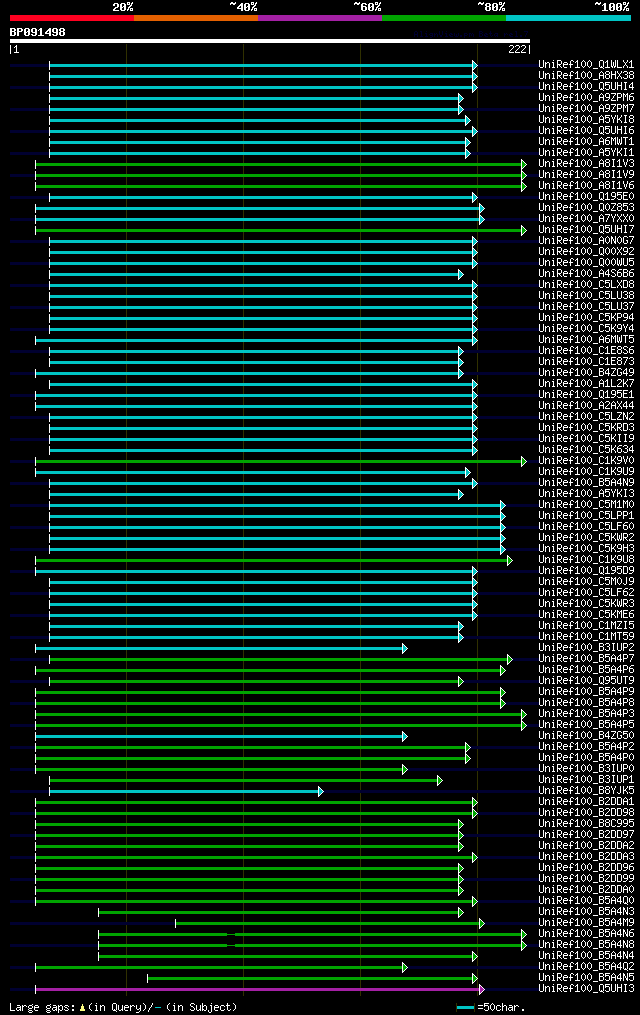Viewport: 640px width, 1015px height.
Task: Select the UniRef100_B2DDA1 label
Action: click(586, 802)
